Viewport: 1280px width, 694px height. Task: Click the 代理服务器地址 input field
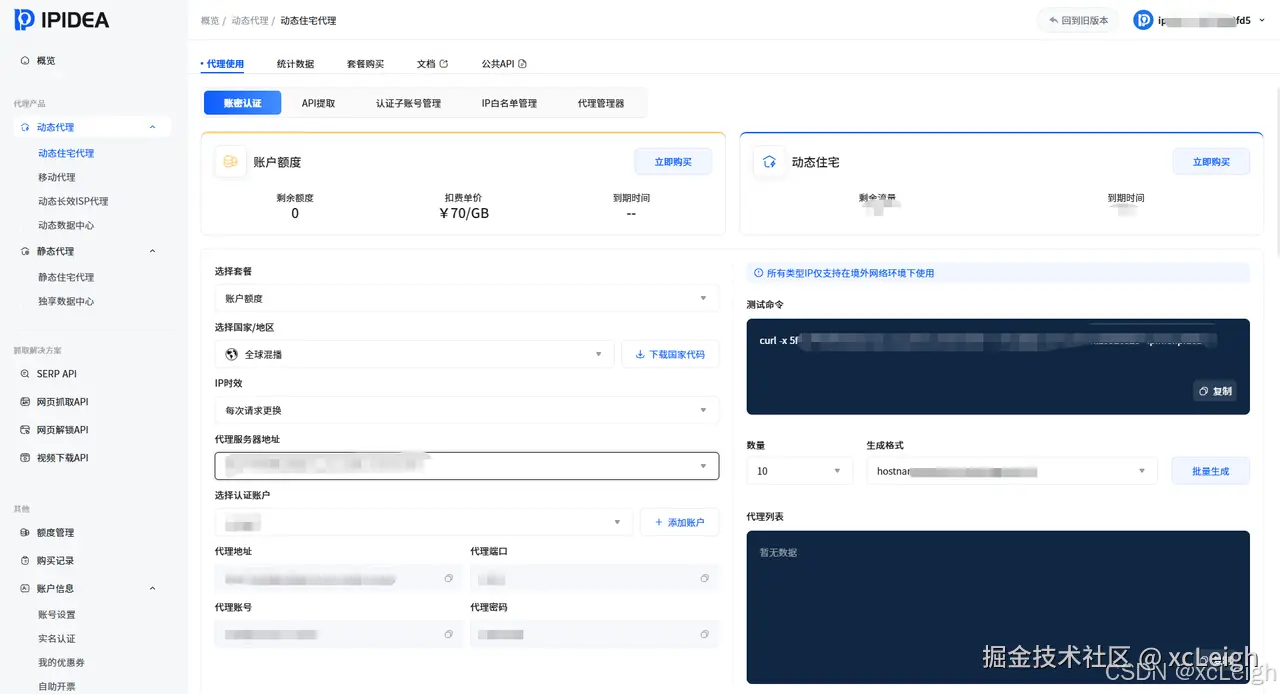466,465
